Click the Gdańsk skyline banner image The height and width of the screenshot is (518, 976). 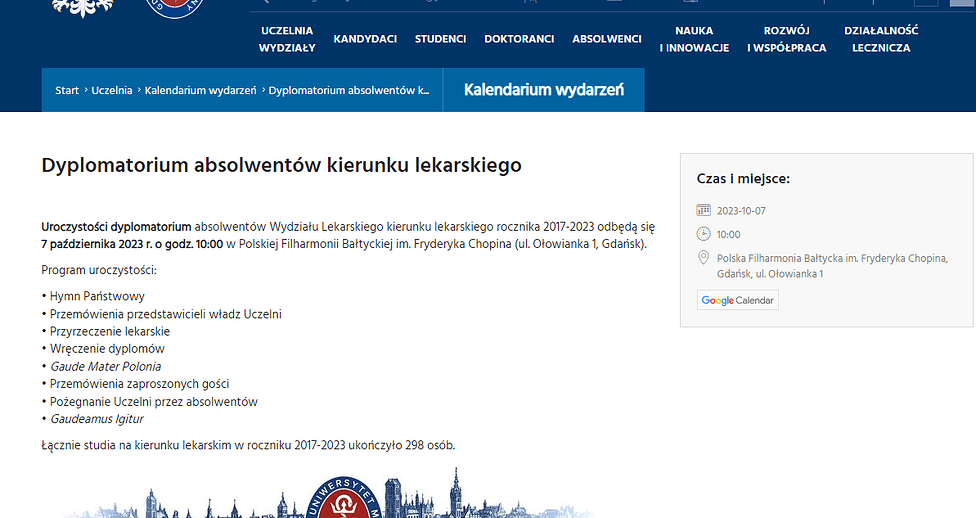329,492
